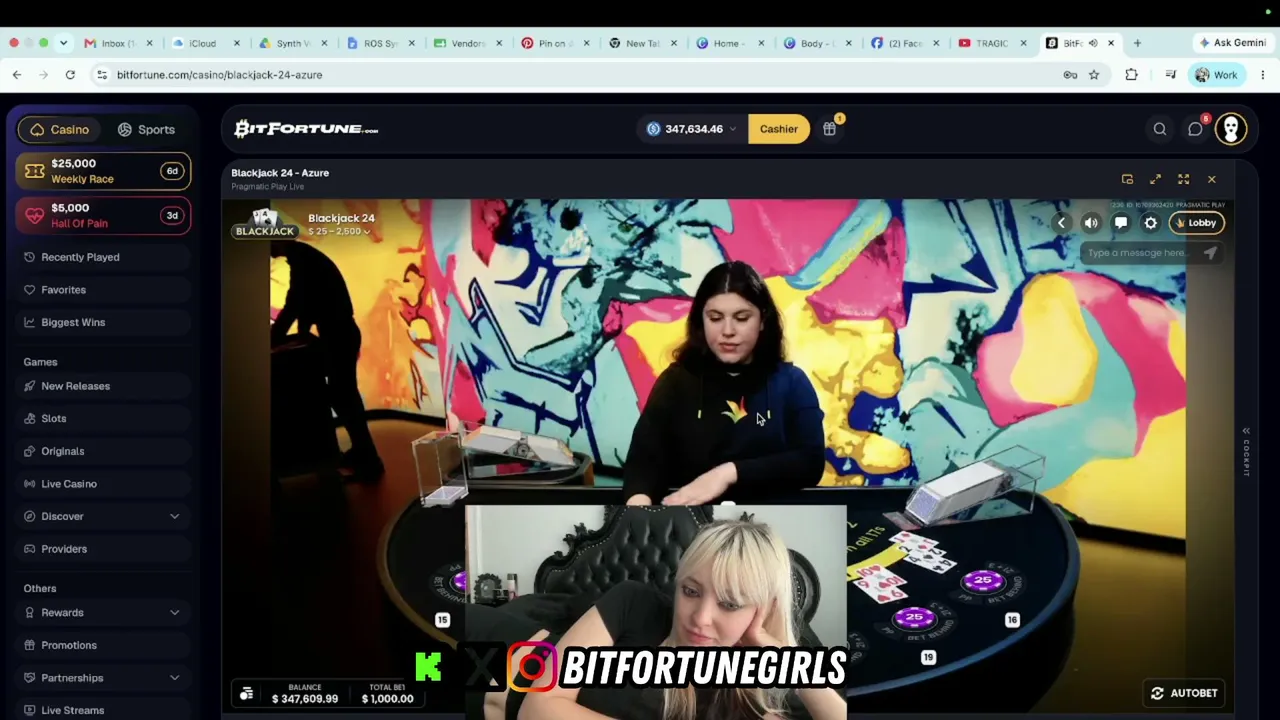
Task: Open the tab search dropdown arrow
Action: click(63, 43)
